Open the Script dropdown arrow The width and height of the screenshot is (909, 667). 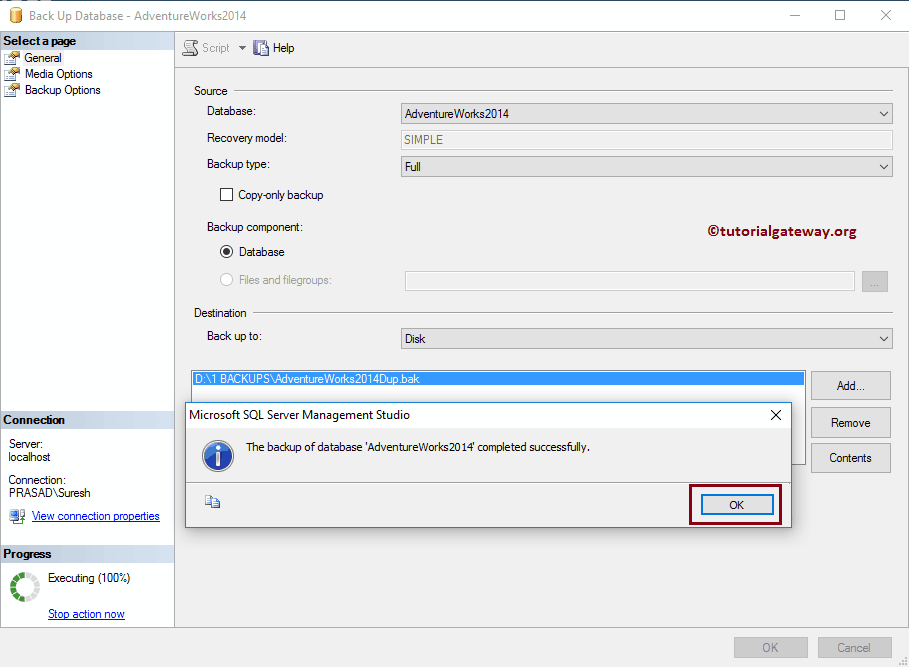(x=242, y=48)
